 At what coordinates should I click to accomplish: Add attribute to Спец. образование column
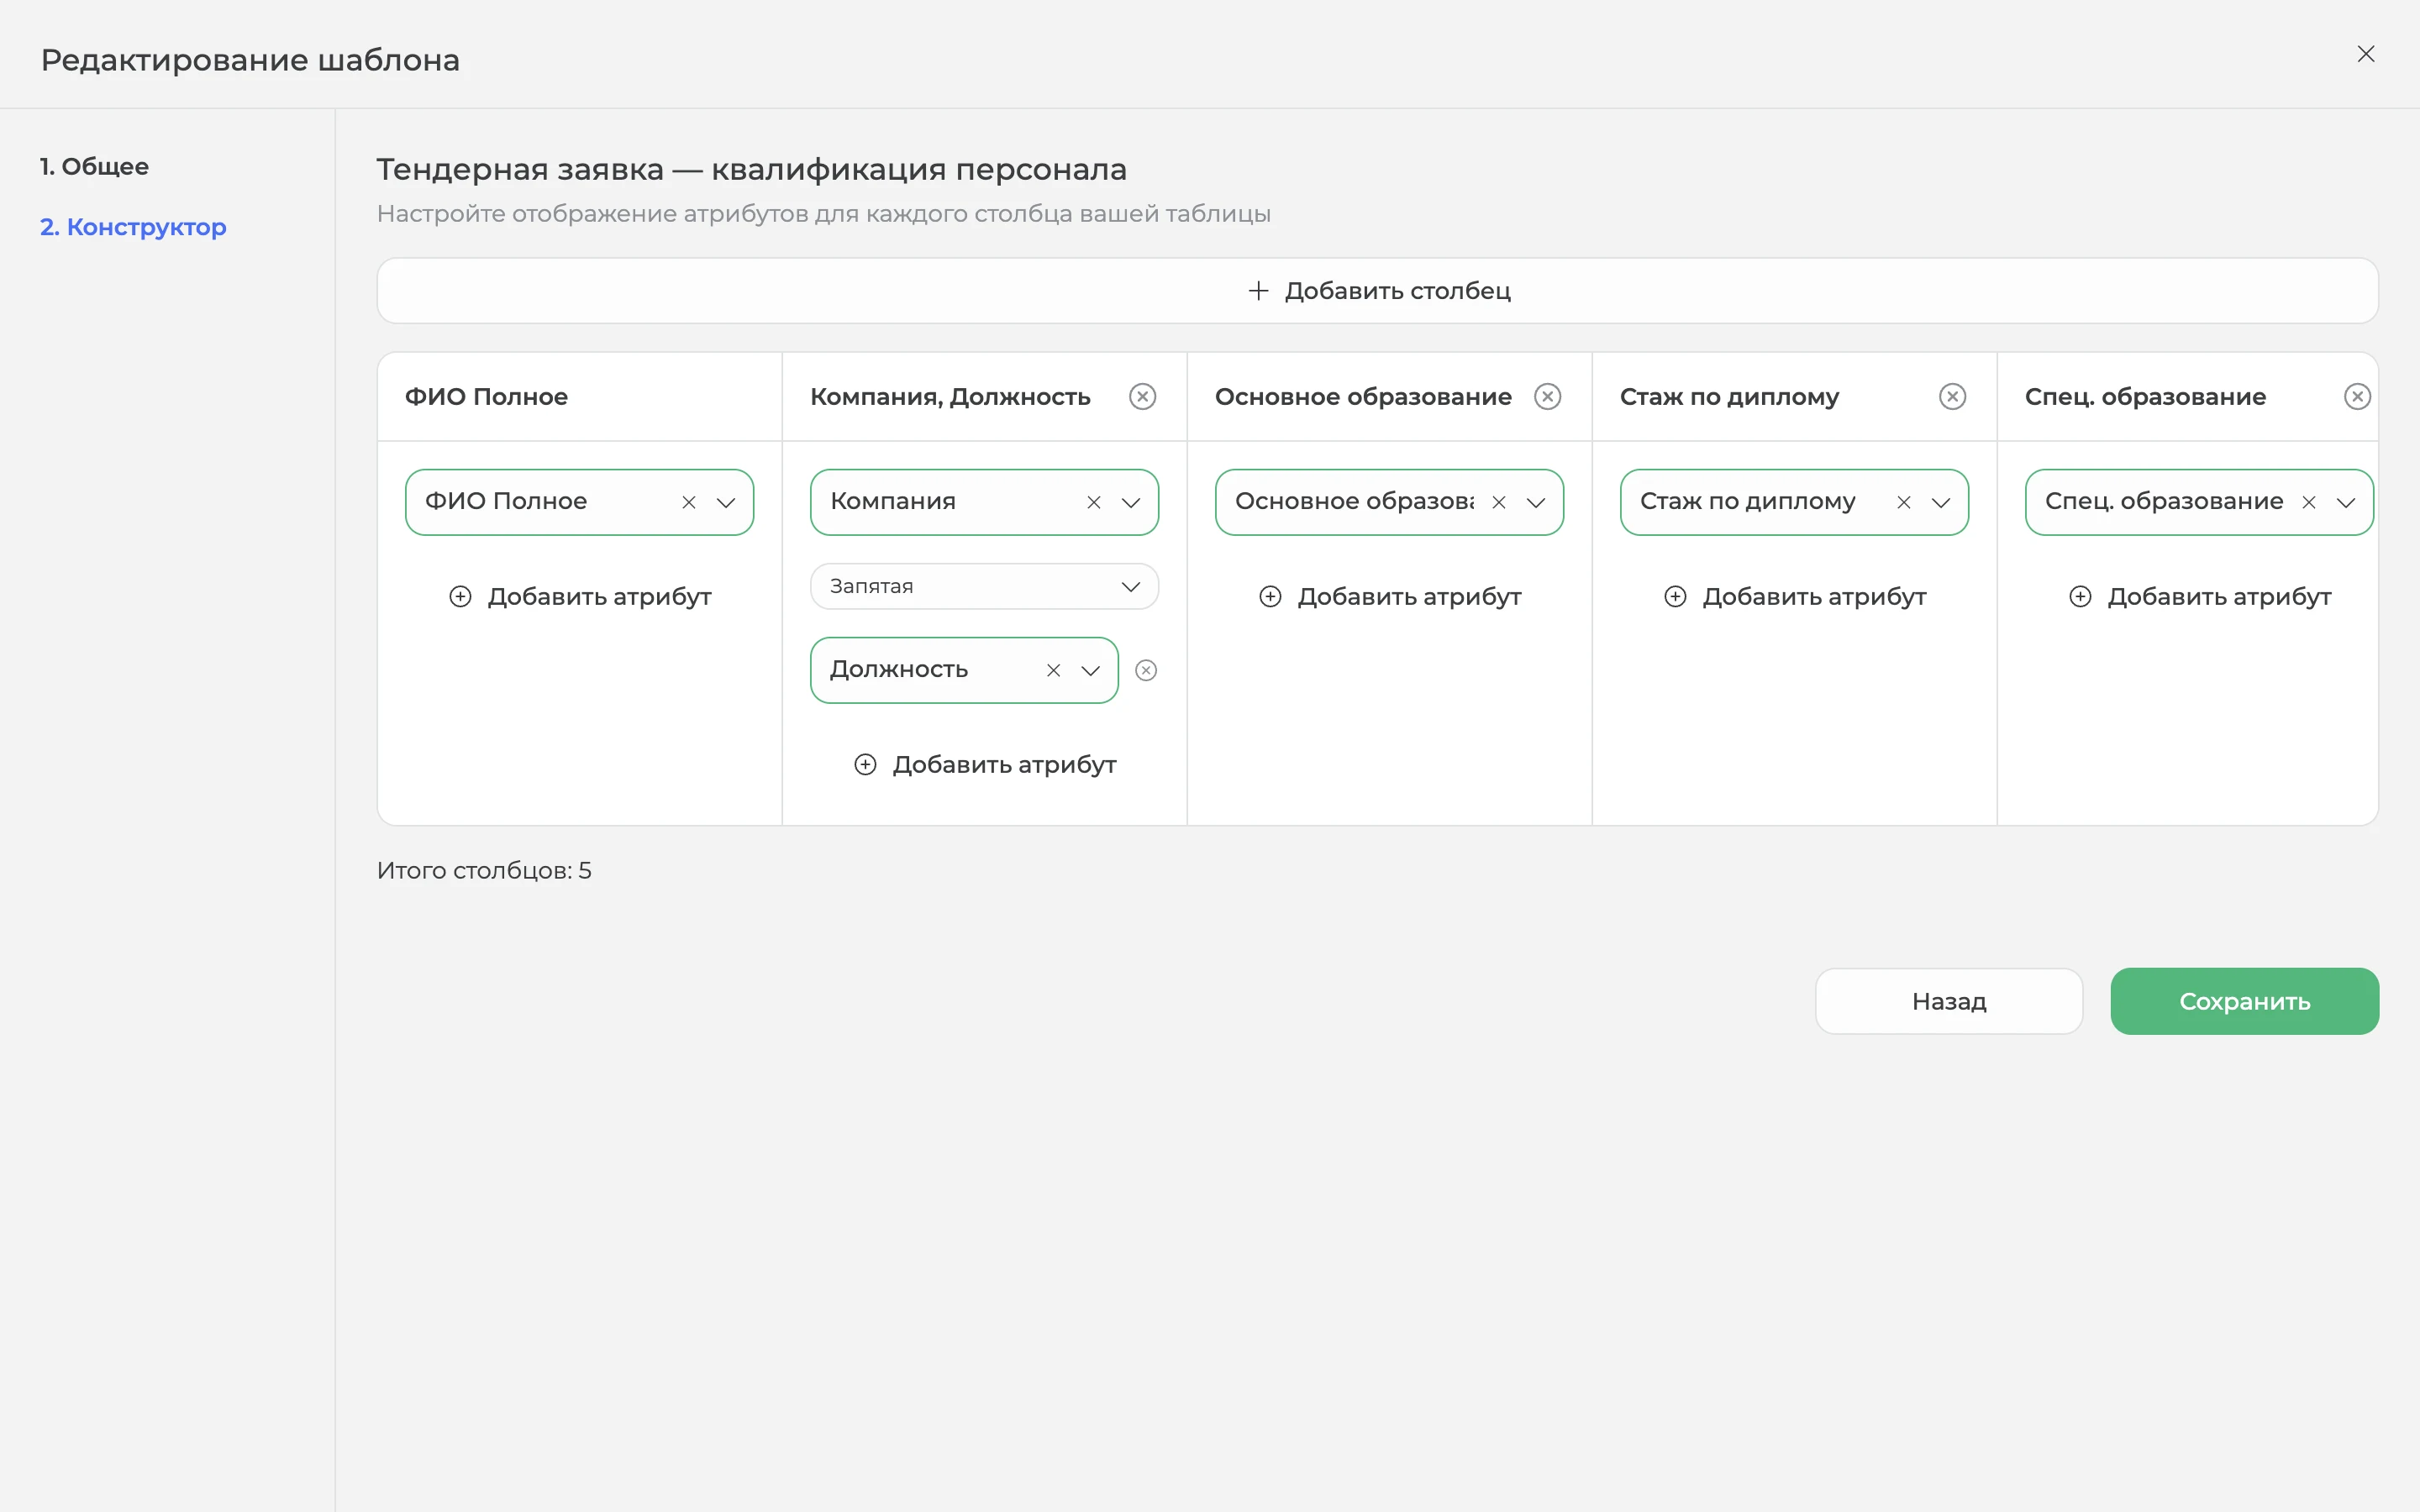2200,597
